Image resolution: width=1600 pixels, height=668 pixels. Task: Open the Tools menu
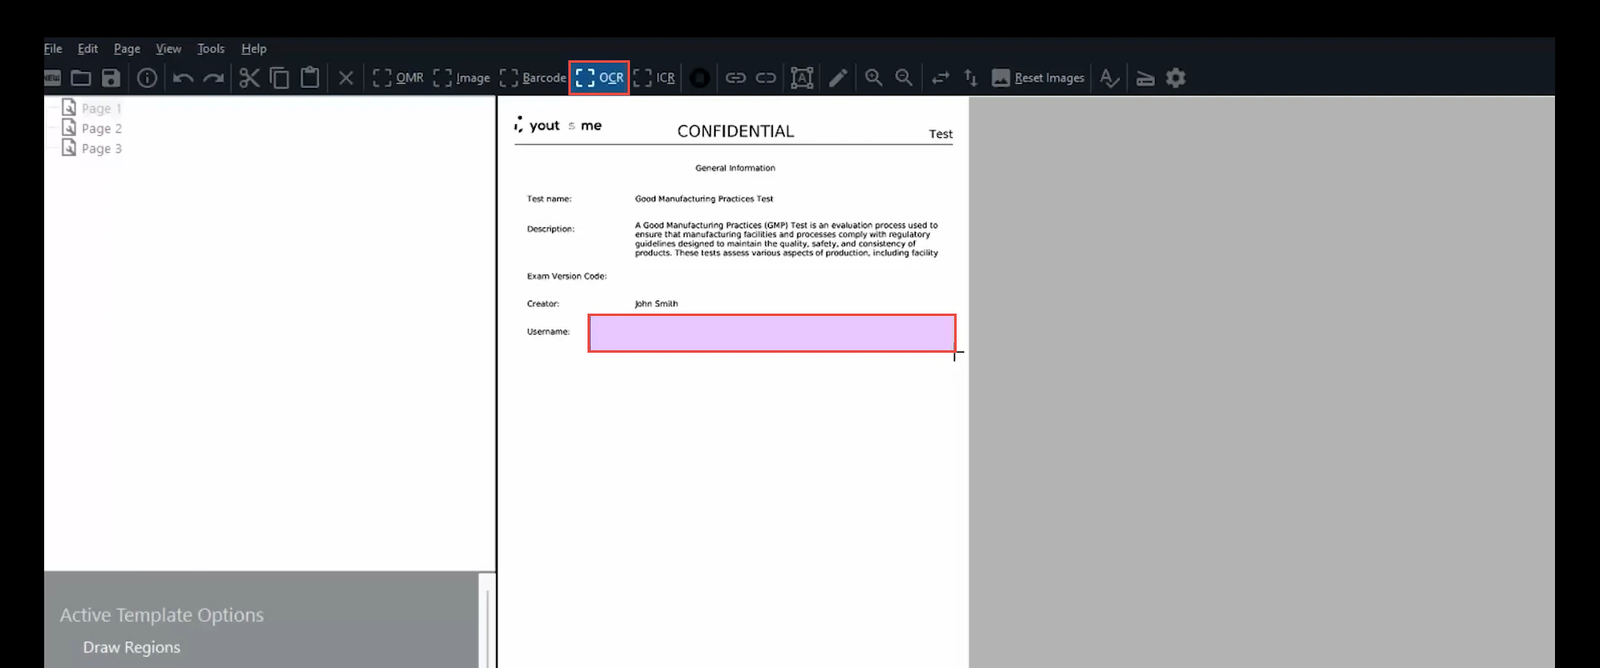210,48
